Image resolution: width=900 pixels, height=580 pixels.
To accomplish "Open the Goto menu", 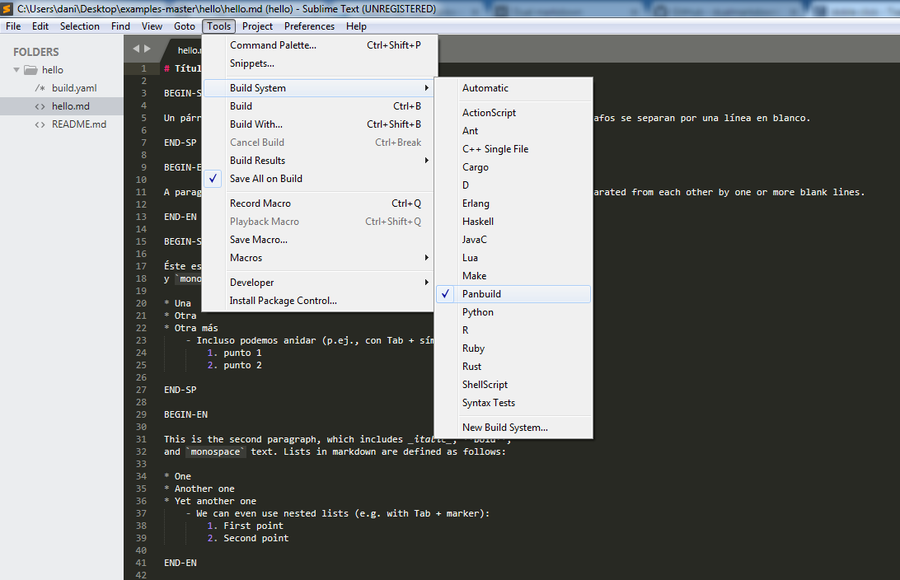I will [x=184, y=26].
